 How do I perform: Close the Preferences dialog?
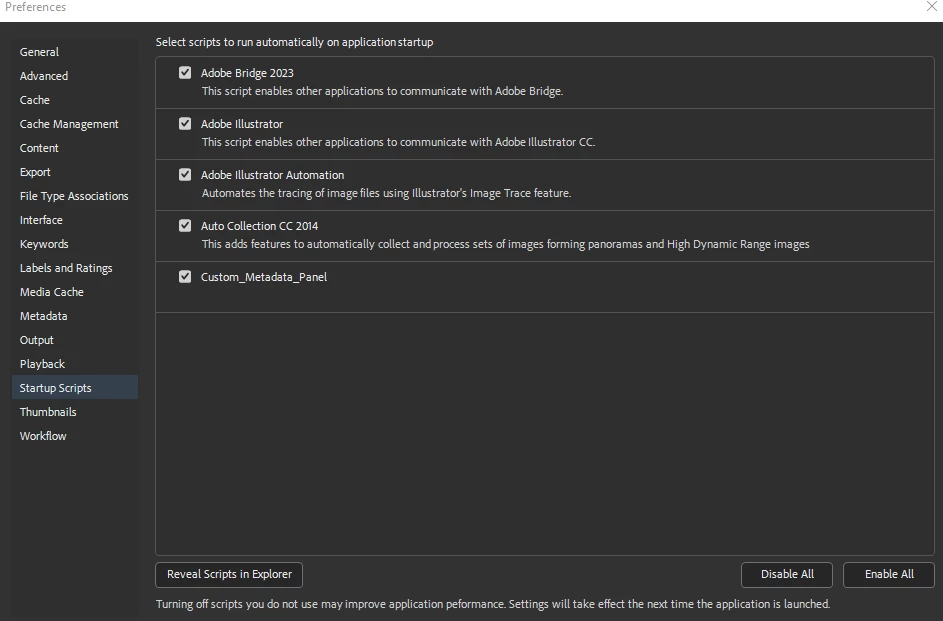tap(932, 7)
